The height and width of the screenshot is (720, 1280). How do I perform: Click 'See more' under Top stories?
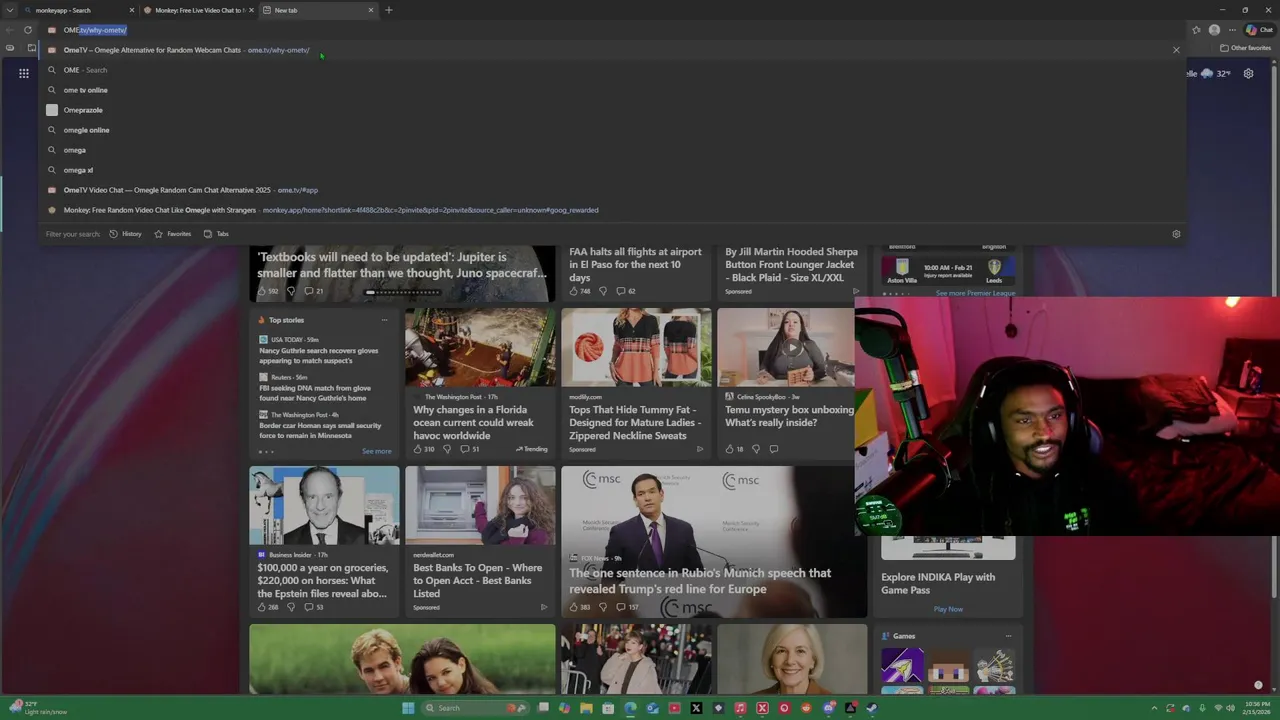377,451
